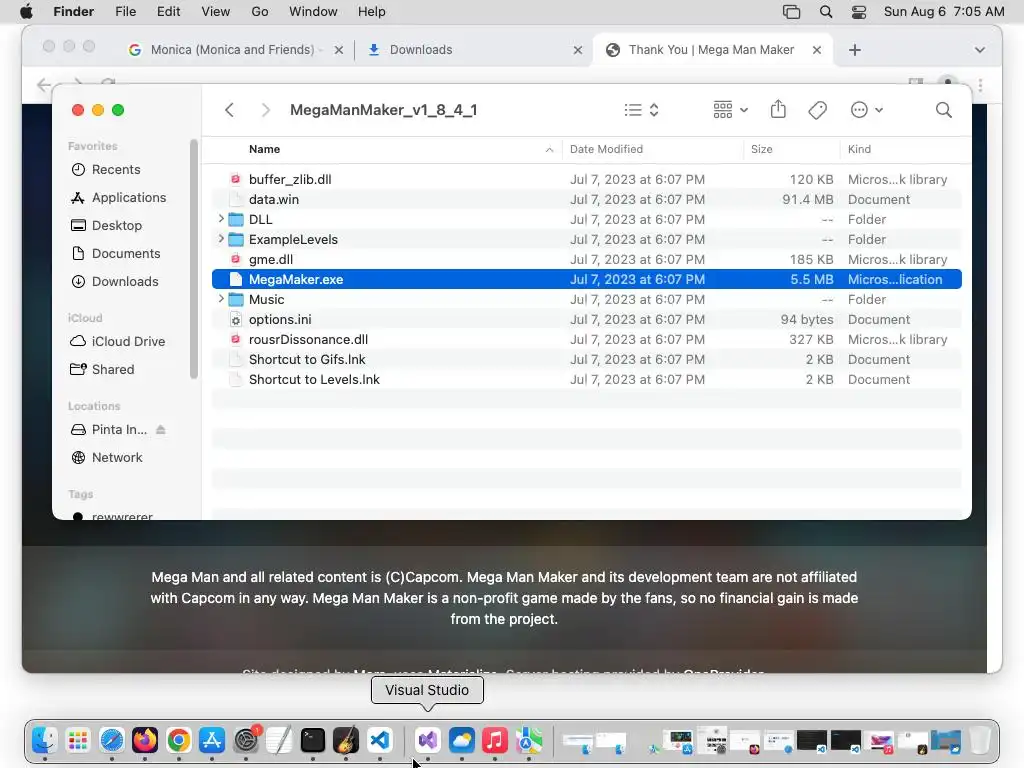
Task: Open the list view switcher in Finder
Action: tap(641, 110)
